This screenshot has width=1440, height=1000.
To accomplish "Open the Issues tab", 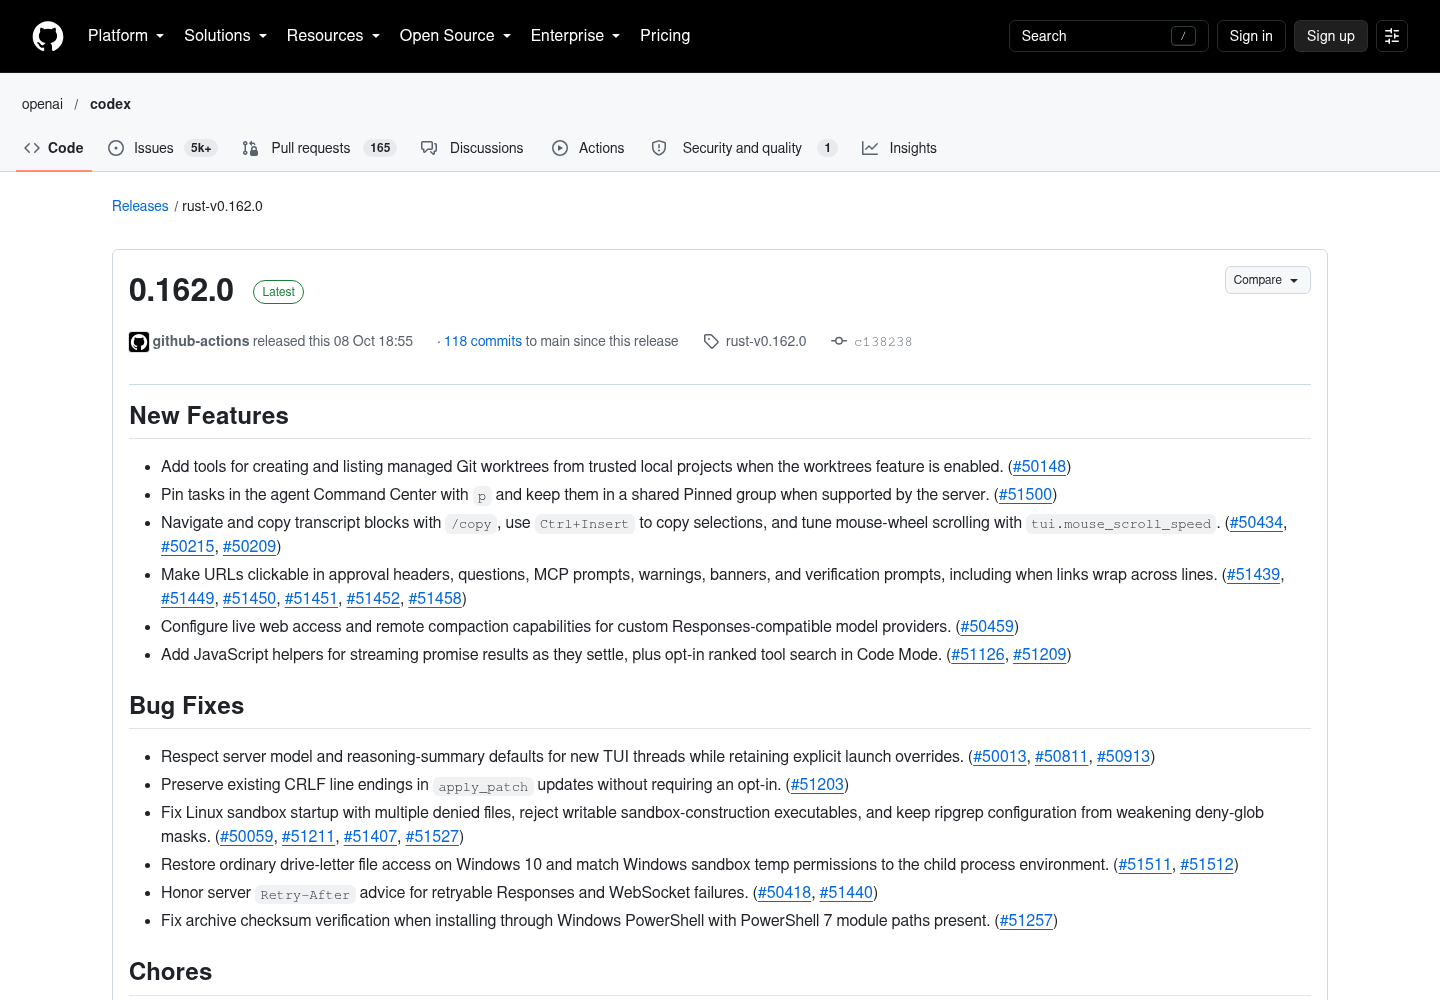I will click(x=162, y=148).
